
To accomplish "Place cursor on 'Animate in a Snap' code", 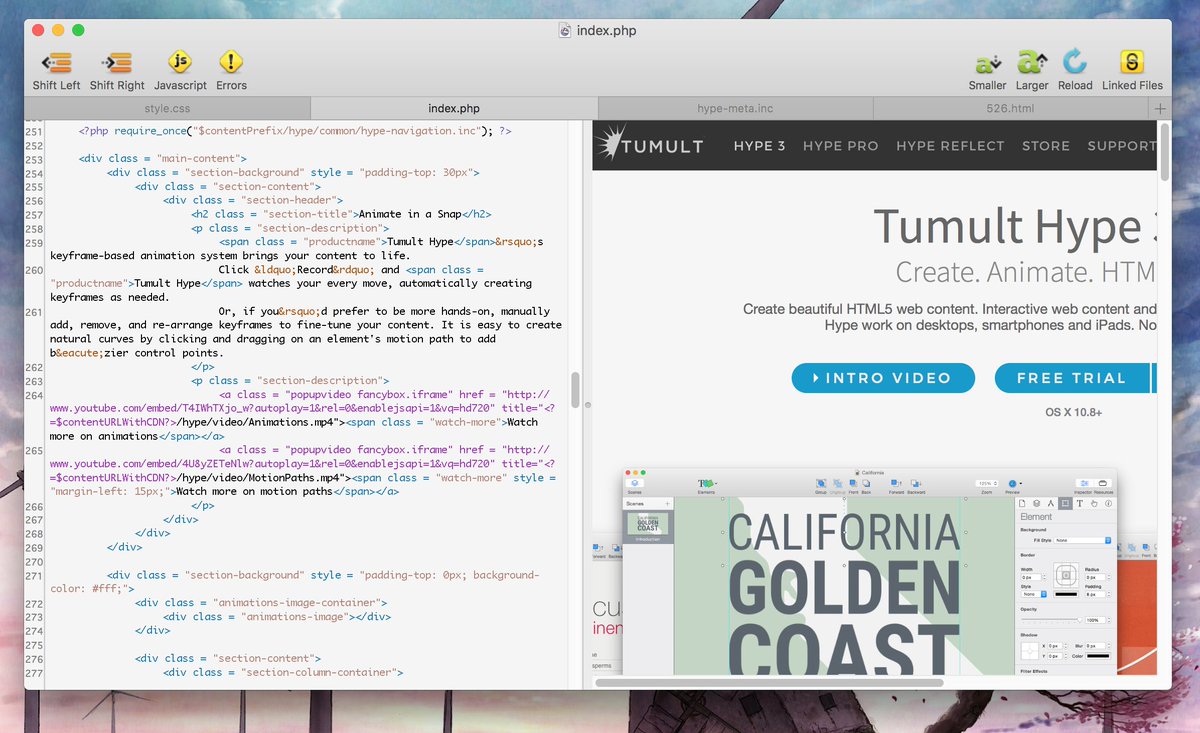I will [408, 214].
